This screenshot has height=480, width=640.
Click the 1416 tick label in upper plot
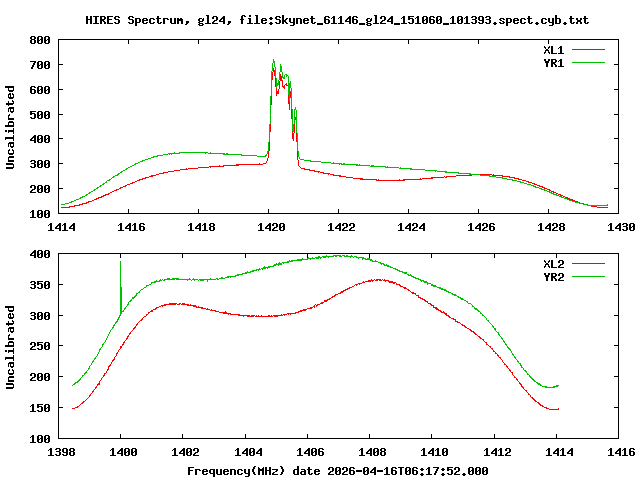click(x=131, y=227)
